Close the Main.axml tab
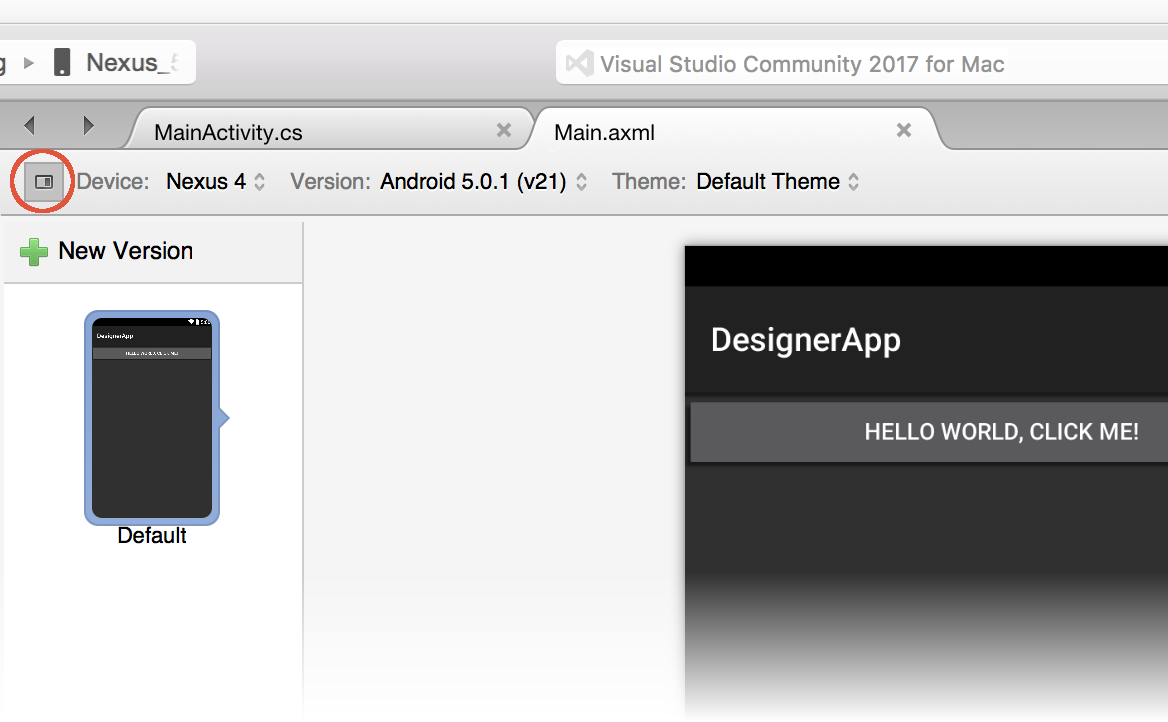Image resolution: width=1168 pixels, height=722 pixels. (x=904, y=130)
